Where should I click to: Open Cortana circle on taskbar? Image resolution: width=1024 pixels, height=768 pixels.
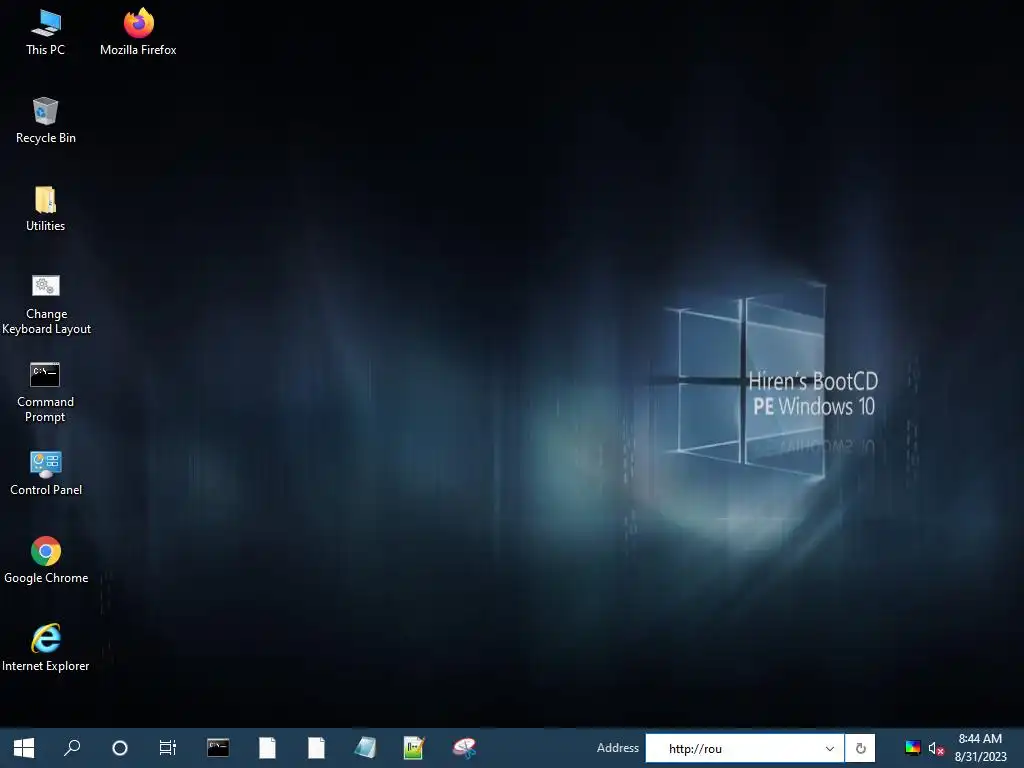click(x=120, y=748)
